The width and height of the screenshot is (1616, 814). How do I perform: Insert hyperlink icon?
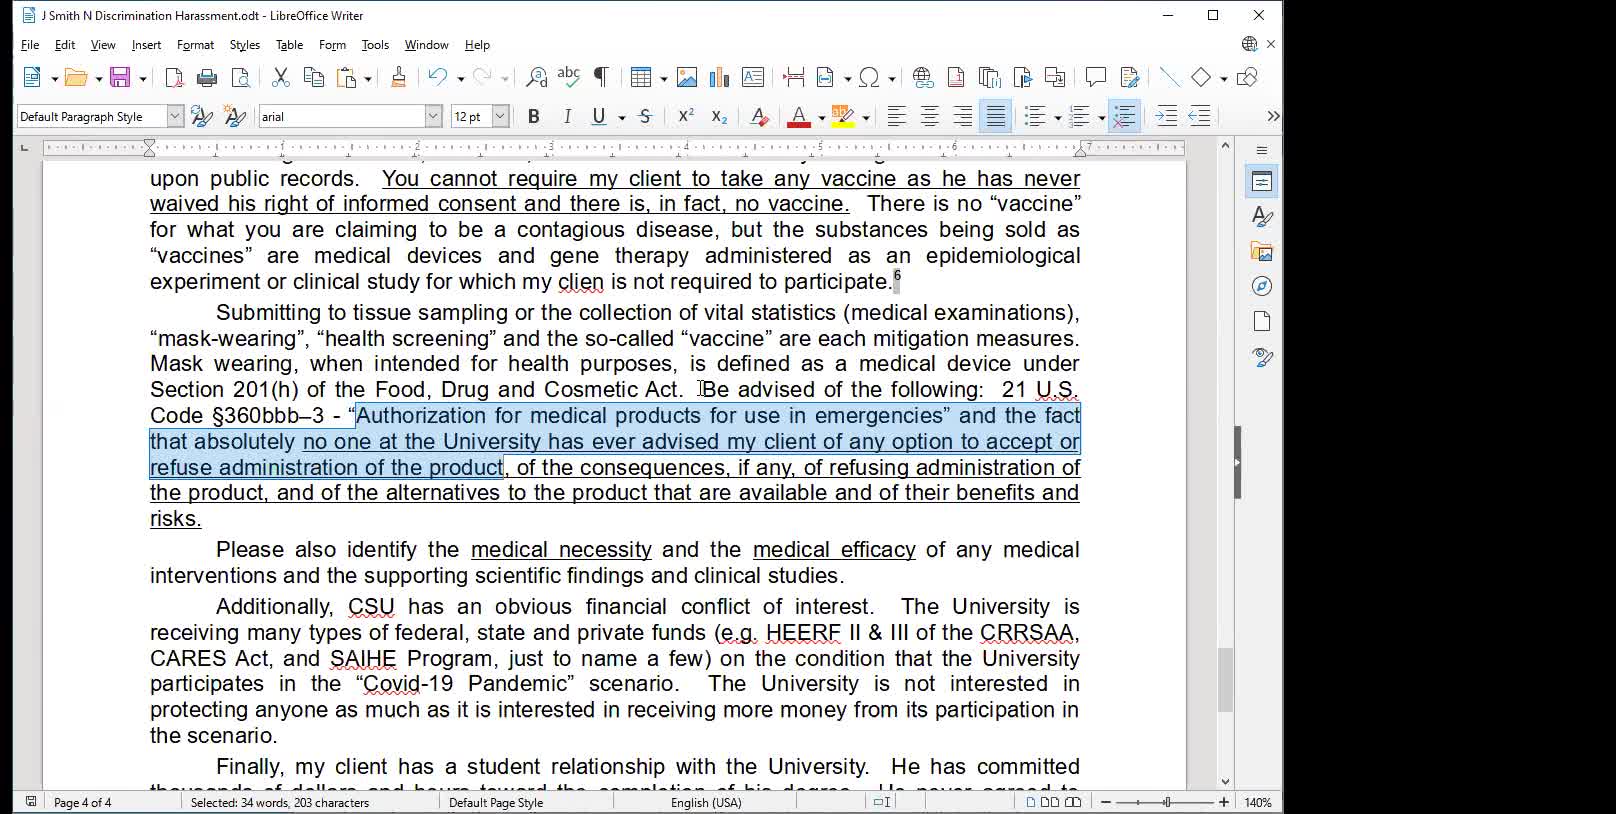pos(923,78)
